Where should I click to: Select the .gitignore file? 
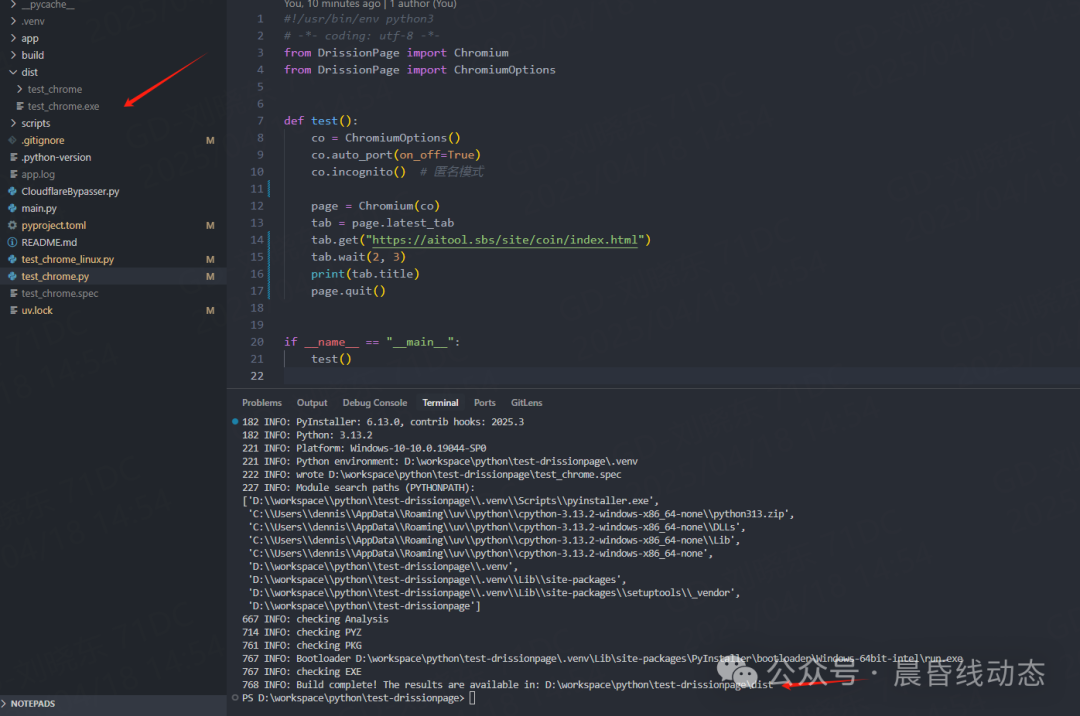42,140
